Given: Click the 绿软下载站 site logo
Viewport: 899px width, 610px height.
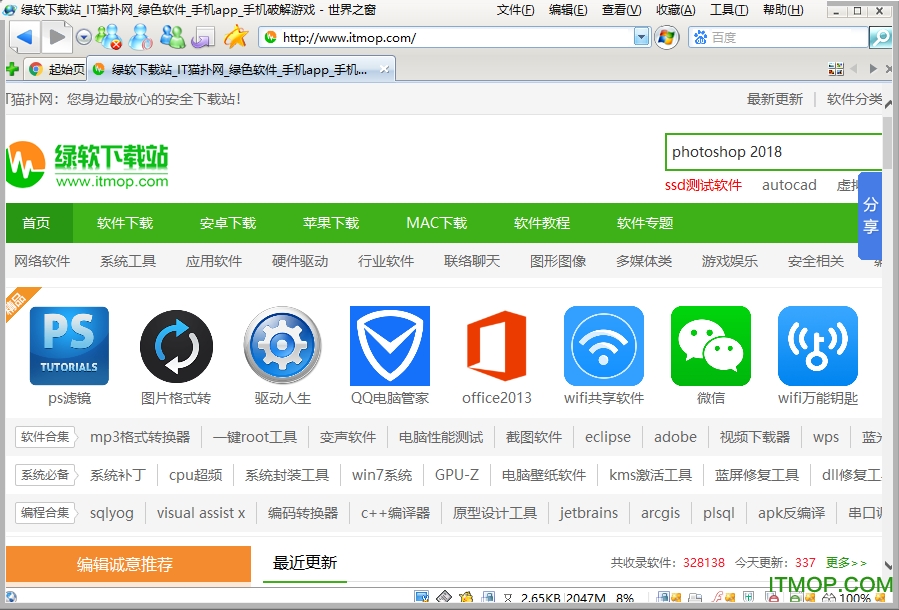Looking at the screenshot, I should tap(87, 165).
